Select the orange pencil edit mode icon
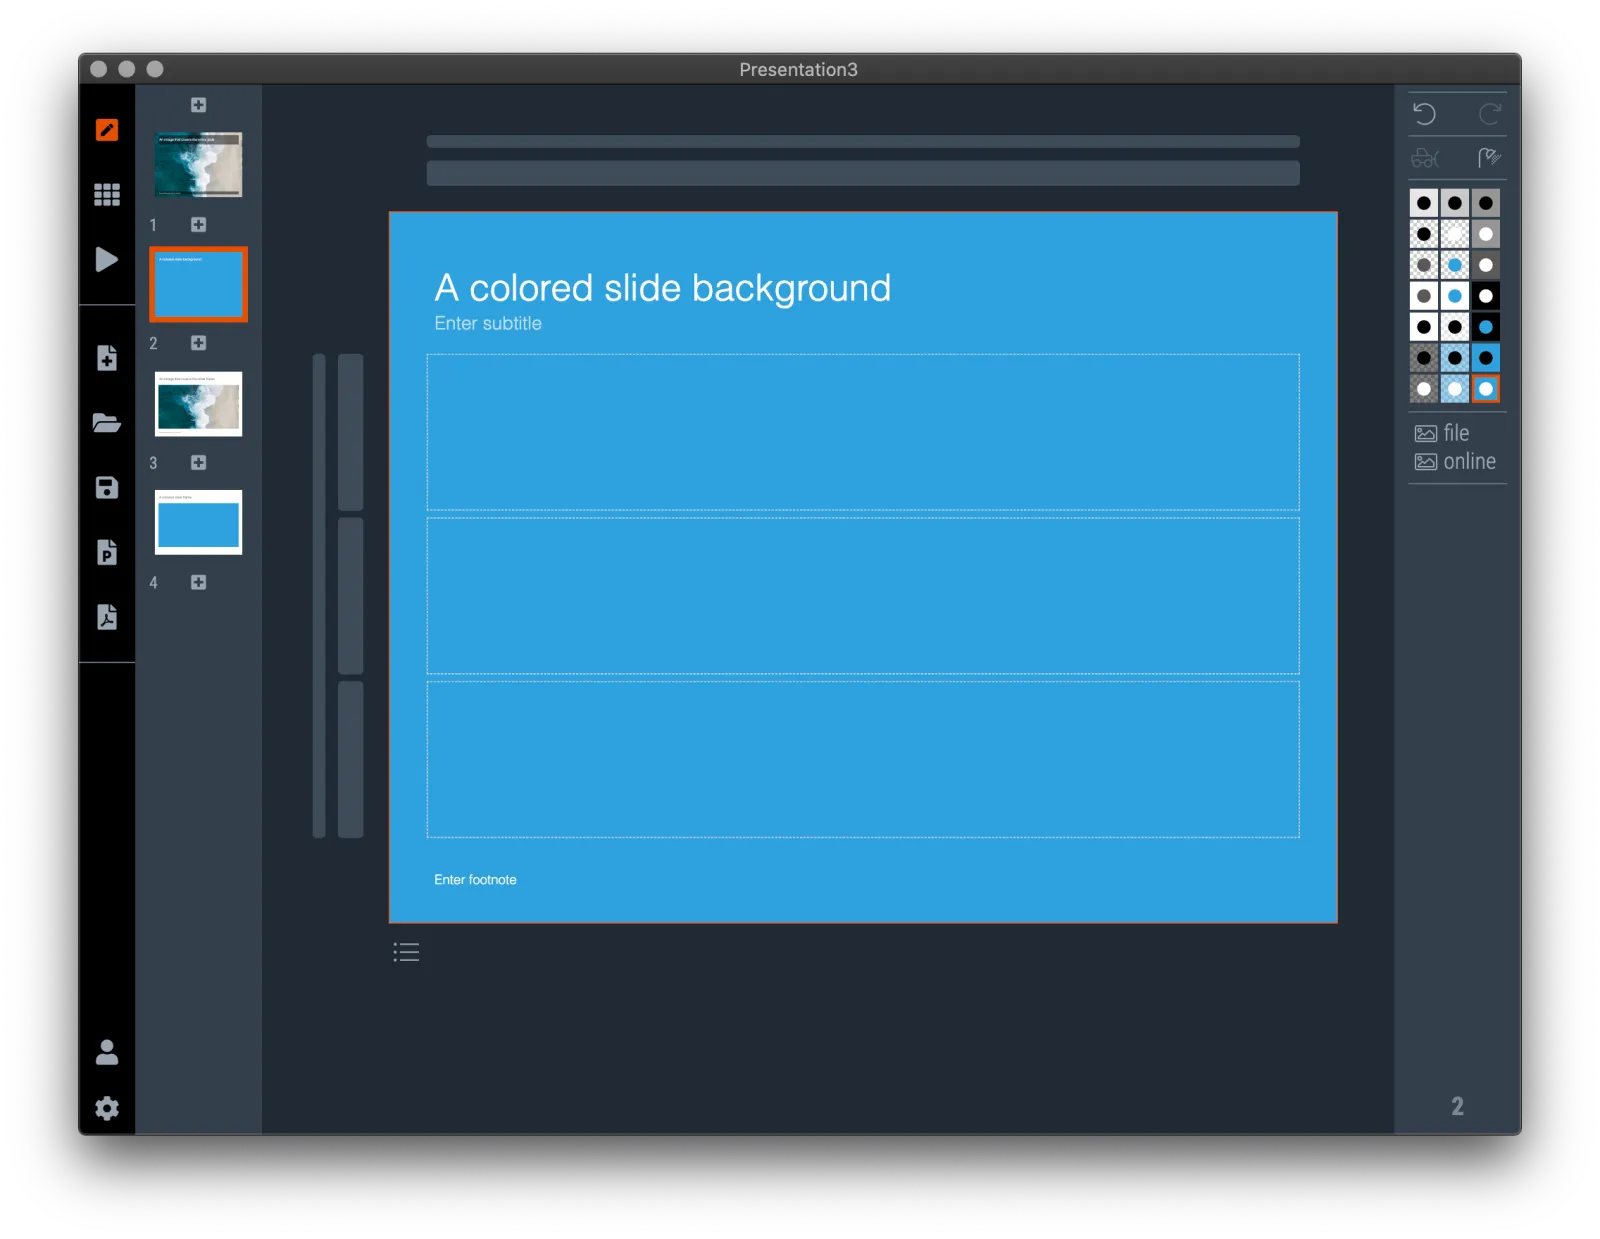Viewport: 1600px width, 1239px height. [107, 130]
